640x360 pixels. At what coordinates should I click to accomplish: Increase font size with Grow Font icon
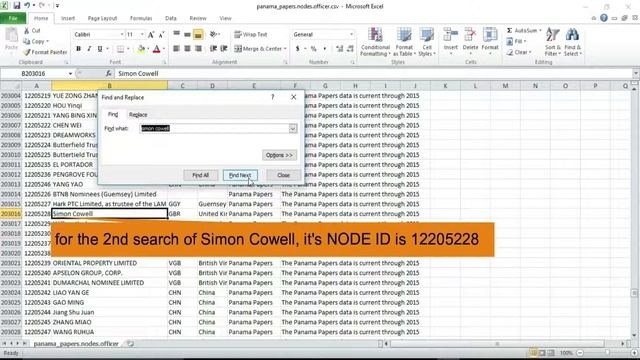(x=151, y=35)
